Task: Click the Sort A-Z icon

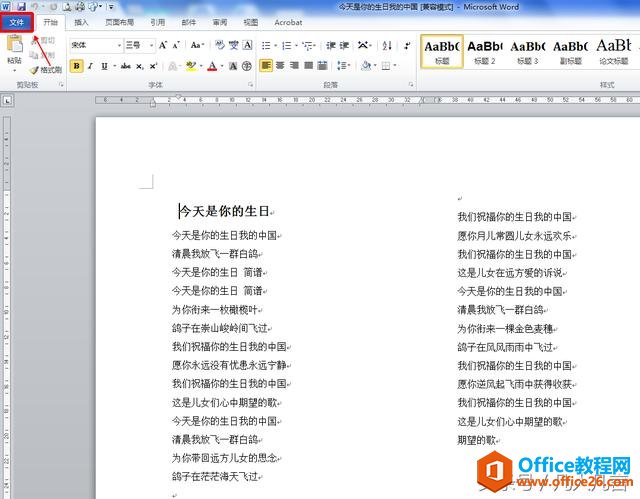Action: point(387,45)
